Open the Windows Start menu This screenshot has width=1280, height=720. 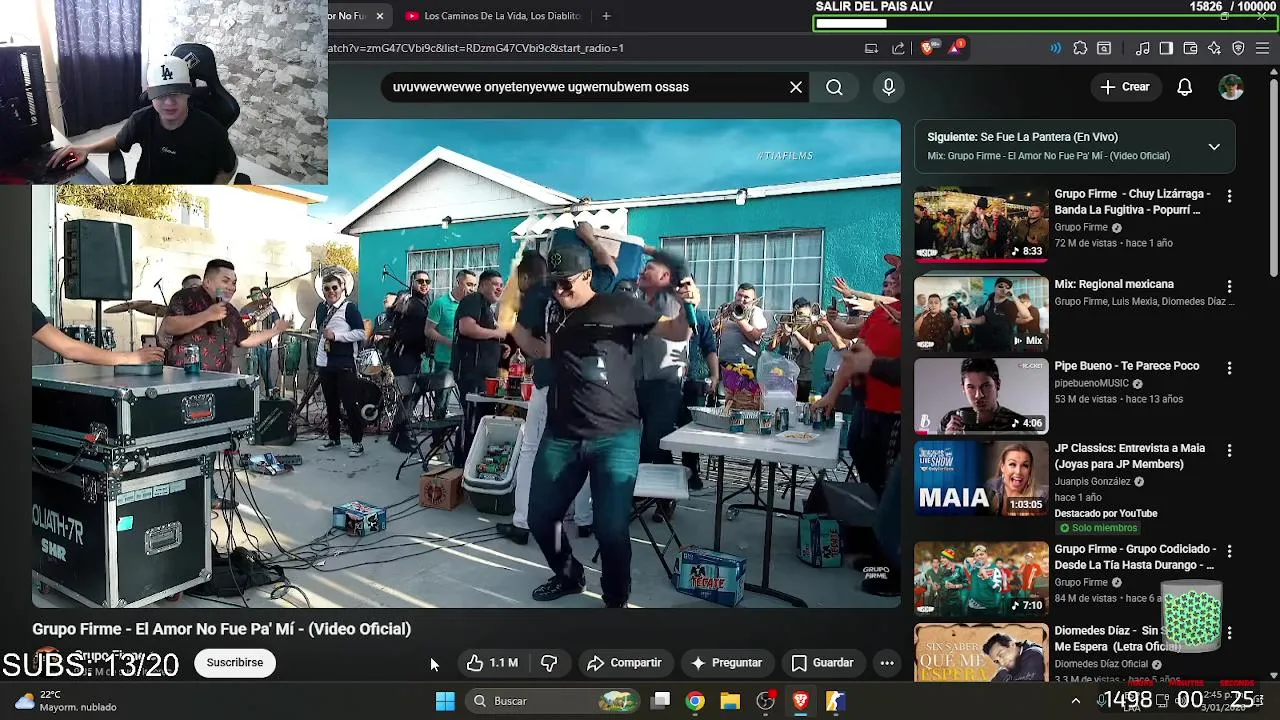click(445, 701)
